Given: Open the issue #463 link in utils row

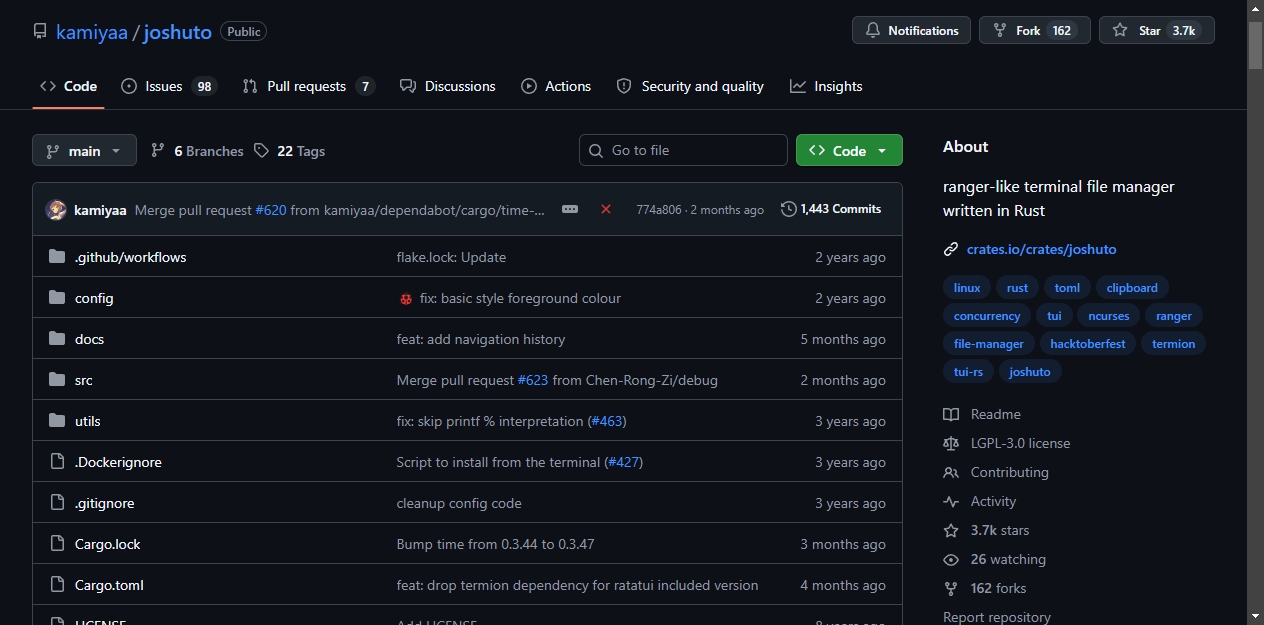Looking at the screenshot, I should (x=607, y=421).
